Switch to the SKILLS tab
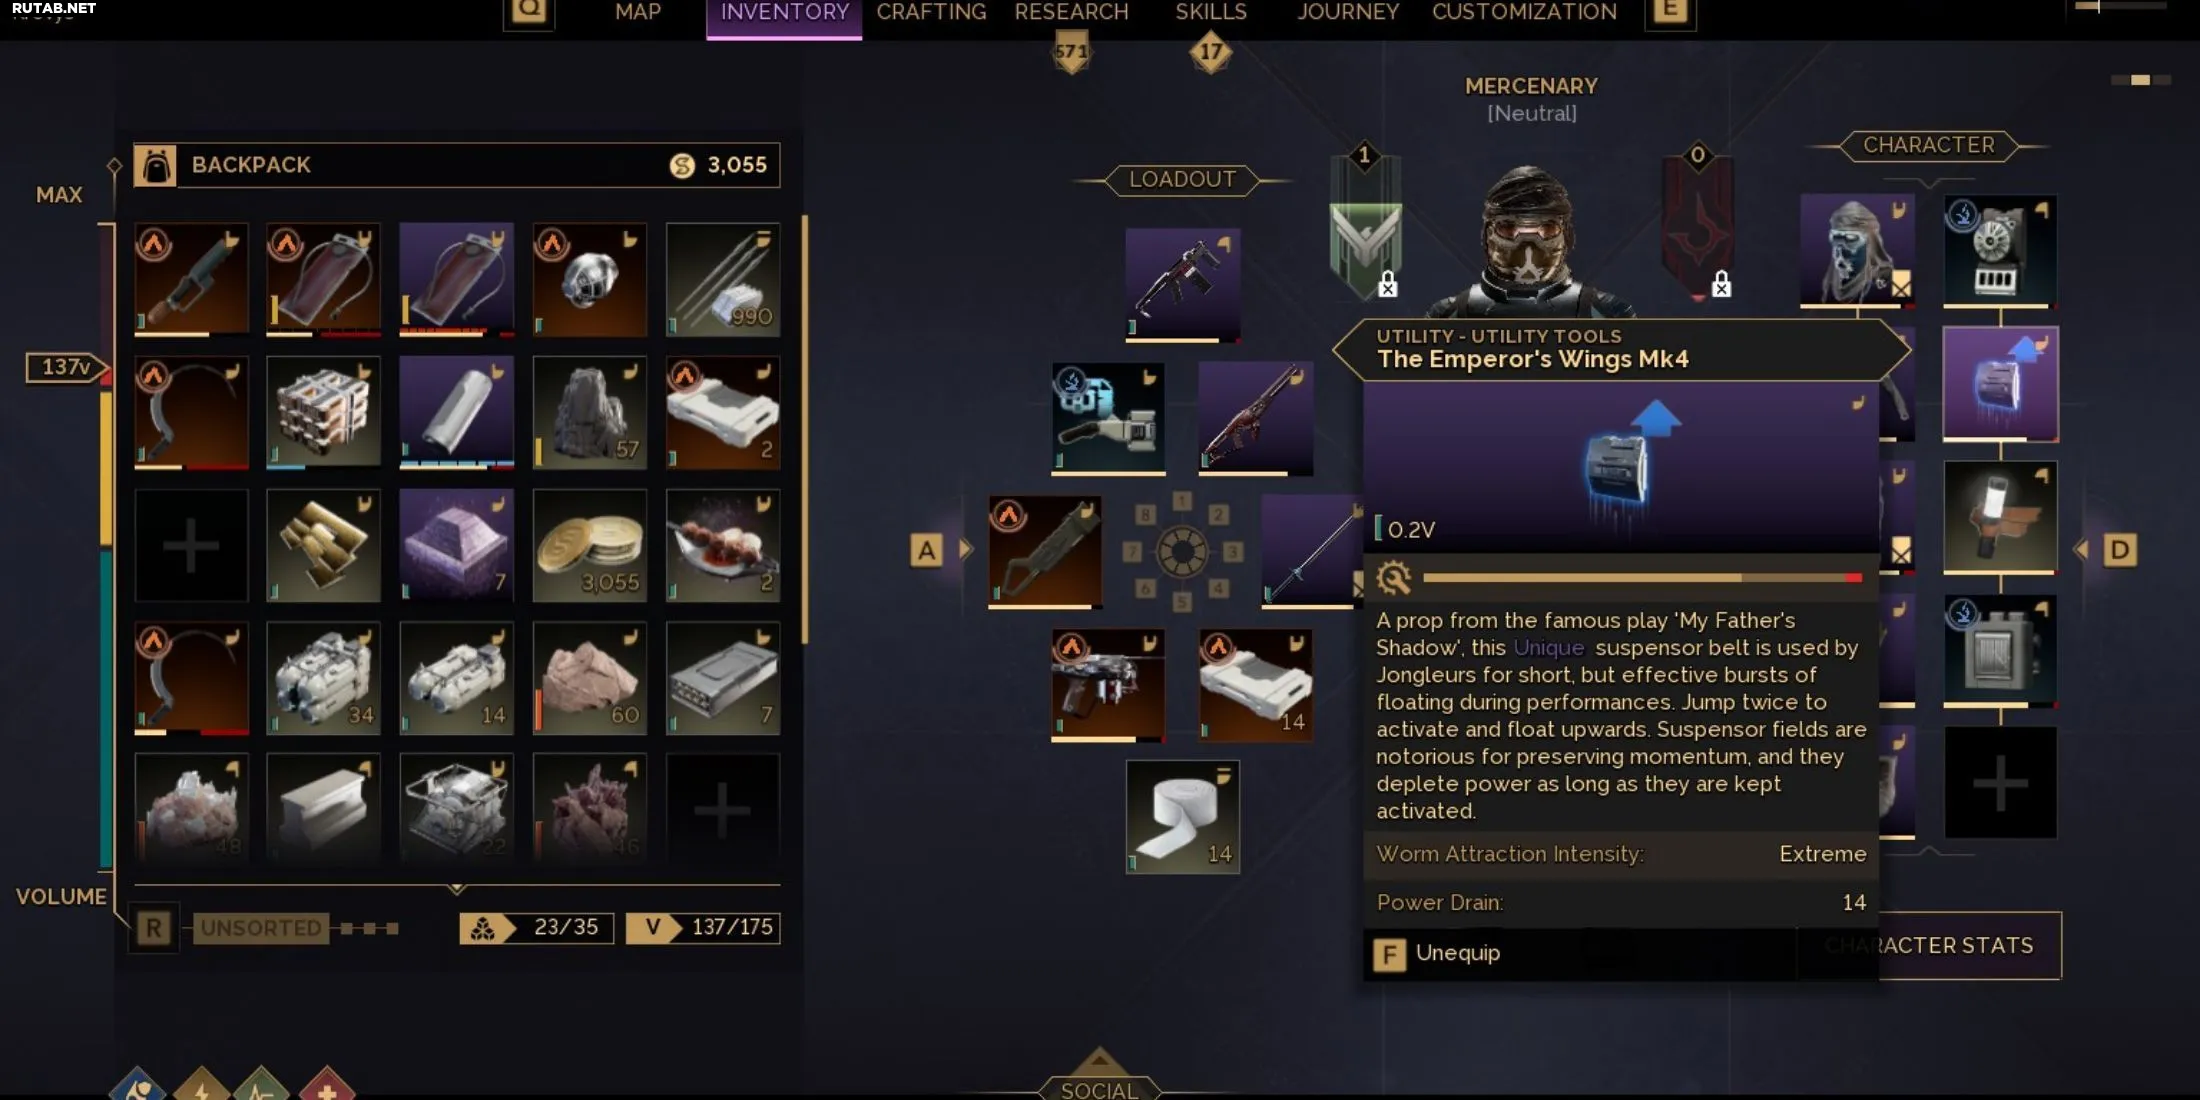 1210,13
